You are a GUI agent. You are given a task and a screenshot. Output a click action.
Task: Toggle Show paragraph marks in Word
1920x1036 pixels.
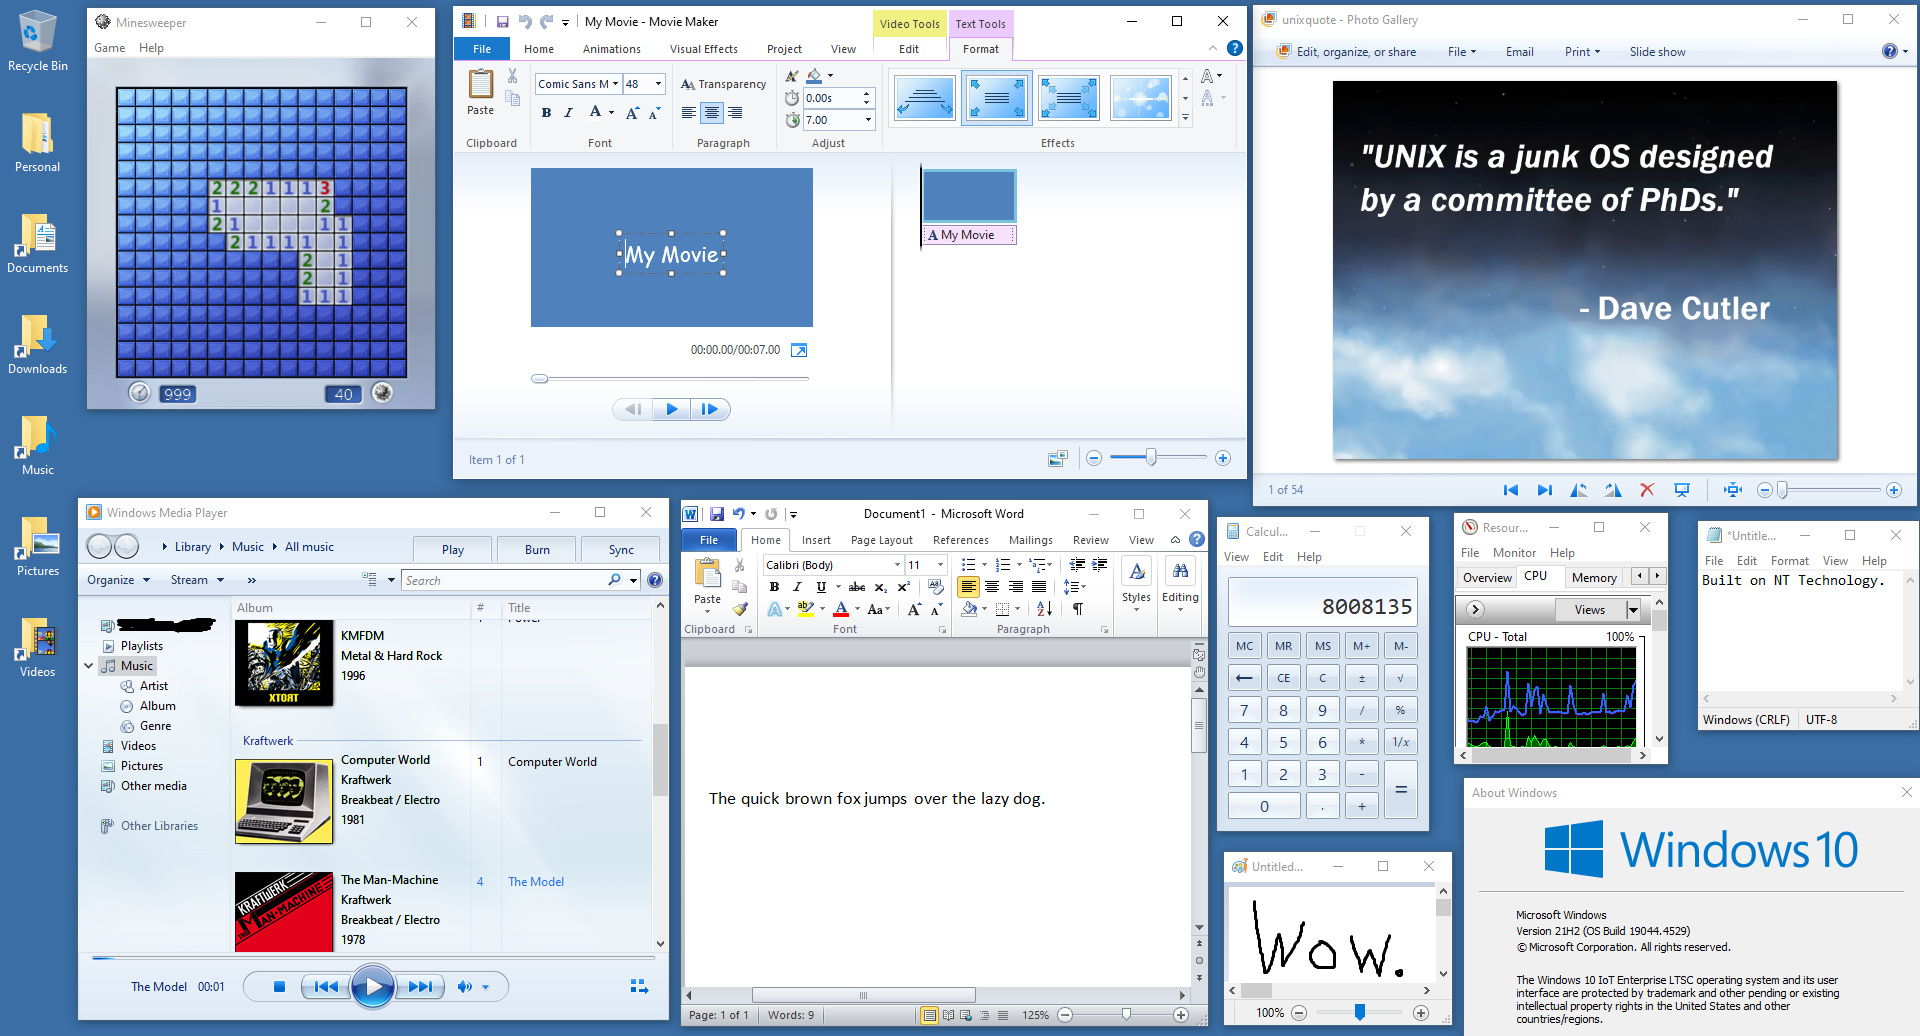click(1078, 609)
